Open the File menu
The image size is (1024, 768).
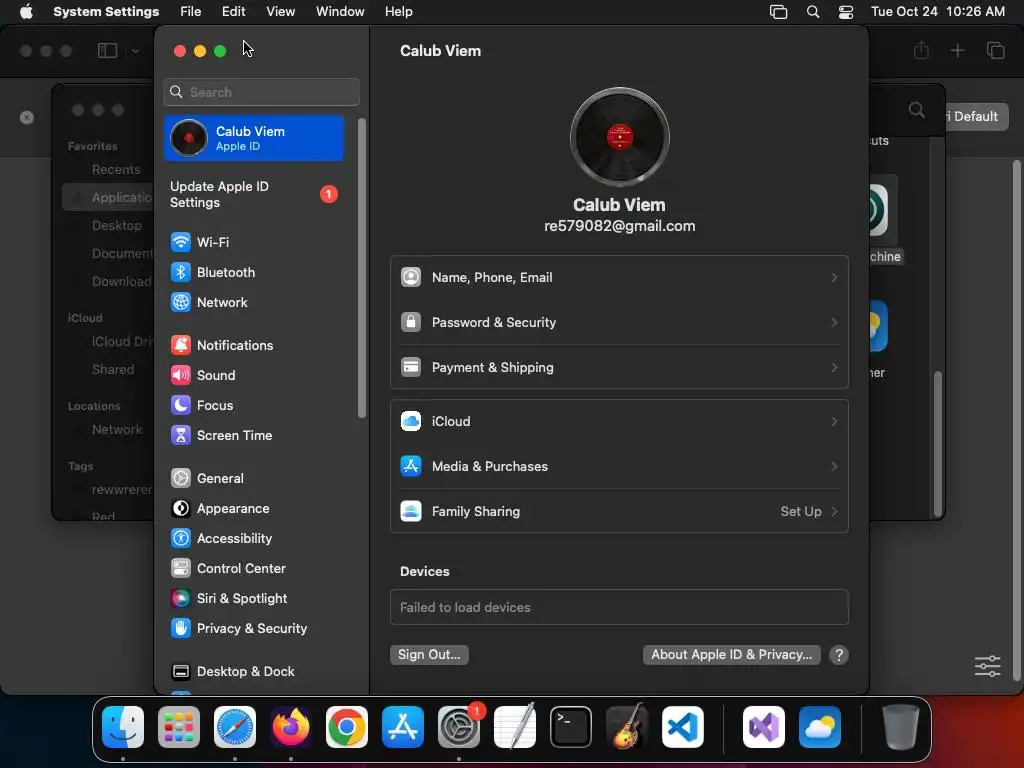[191, 12]
